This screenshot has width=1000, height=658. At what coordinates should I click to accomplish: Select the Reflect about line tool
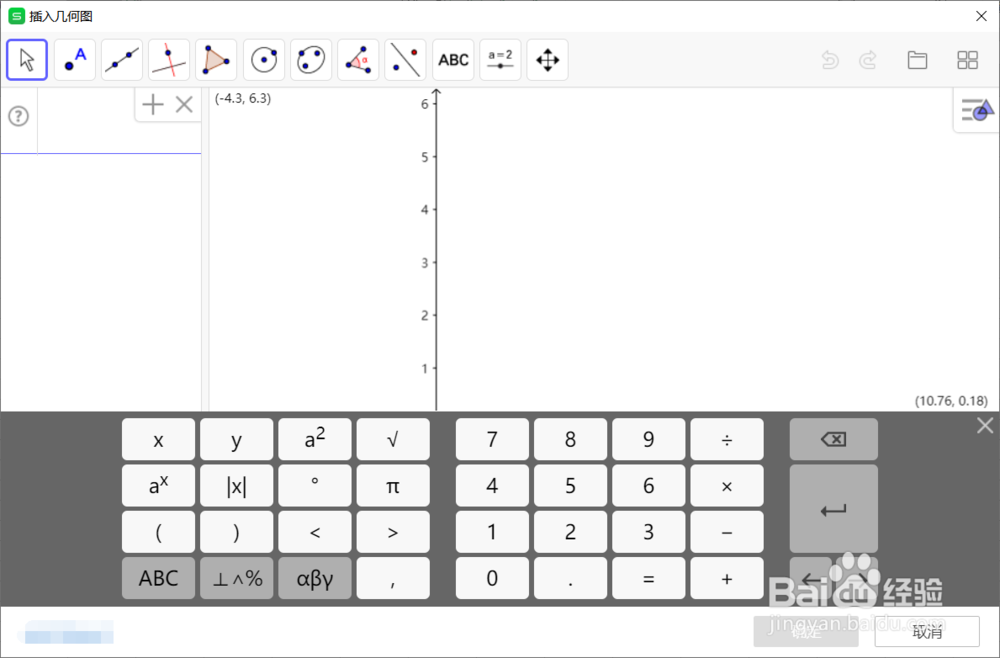coord(406,60)
